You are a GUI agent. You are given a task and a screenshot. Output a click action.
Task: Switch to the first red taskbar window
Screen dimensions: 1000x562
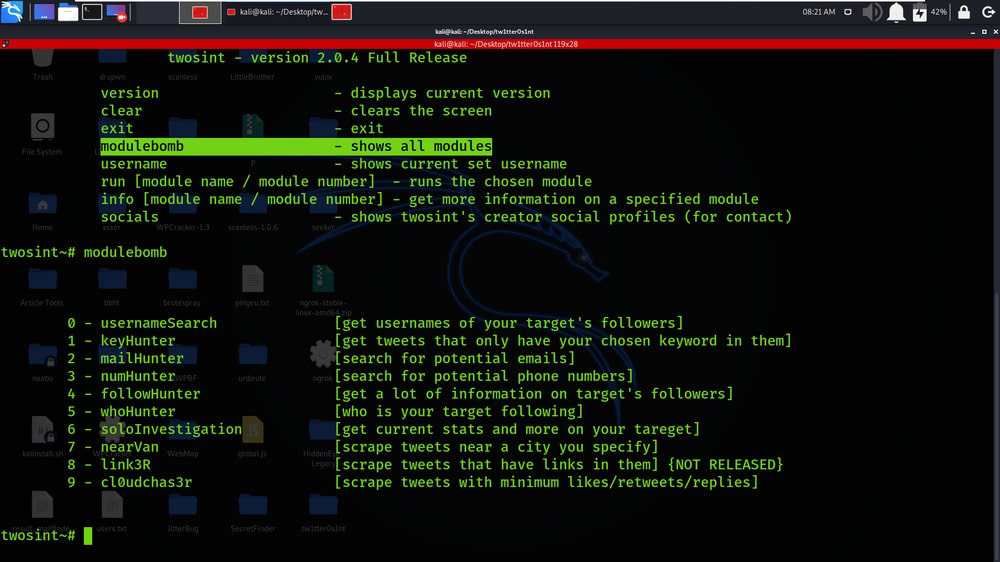tap(200, 11)
